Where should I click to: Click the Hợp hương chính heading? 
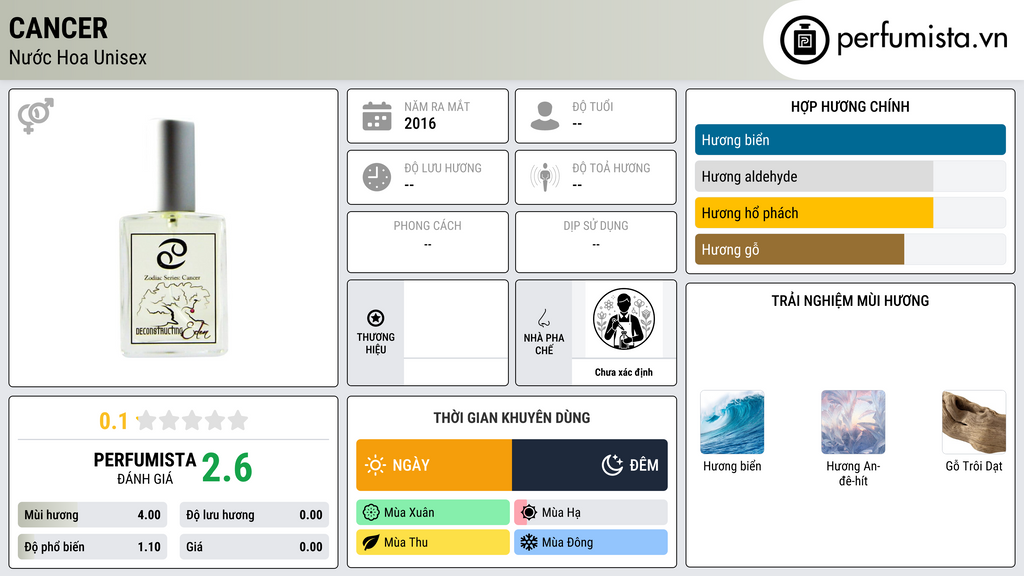[x=850, y=106]
